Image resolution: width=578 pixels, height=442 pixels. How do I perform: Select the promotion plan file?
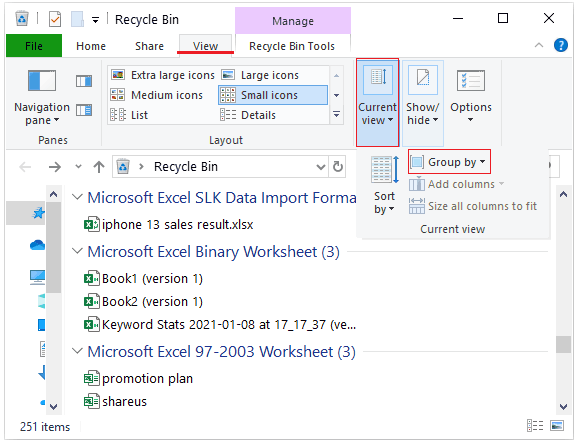tap(138, 379)
